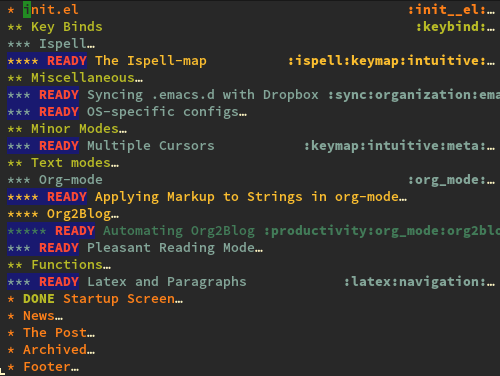500x376 pixels.
Task: Click the star before Archived heading
Action: (11, 350)
